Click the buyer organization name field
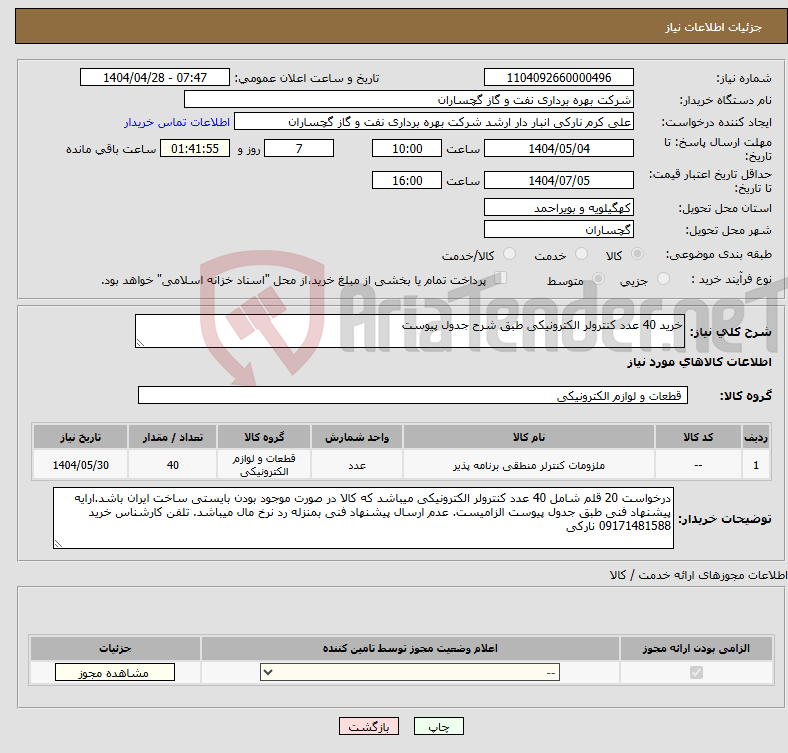Viewport: 788px width, 753px height. [x=409, y=100]
